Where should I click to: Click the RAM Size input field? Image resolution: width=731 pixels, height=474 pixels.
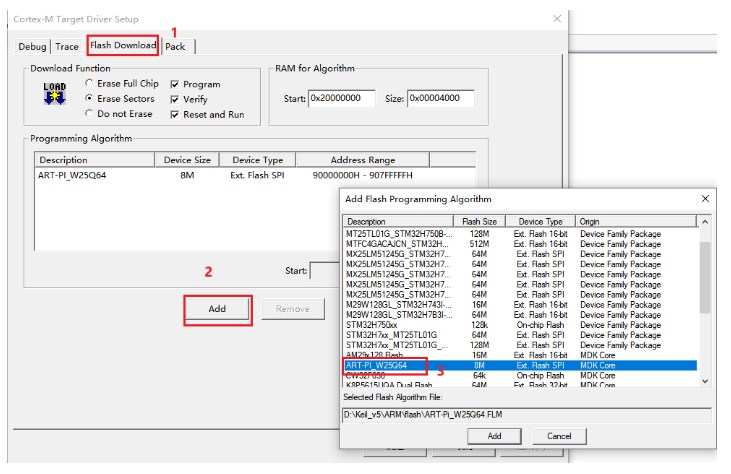point(441,98)
